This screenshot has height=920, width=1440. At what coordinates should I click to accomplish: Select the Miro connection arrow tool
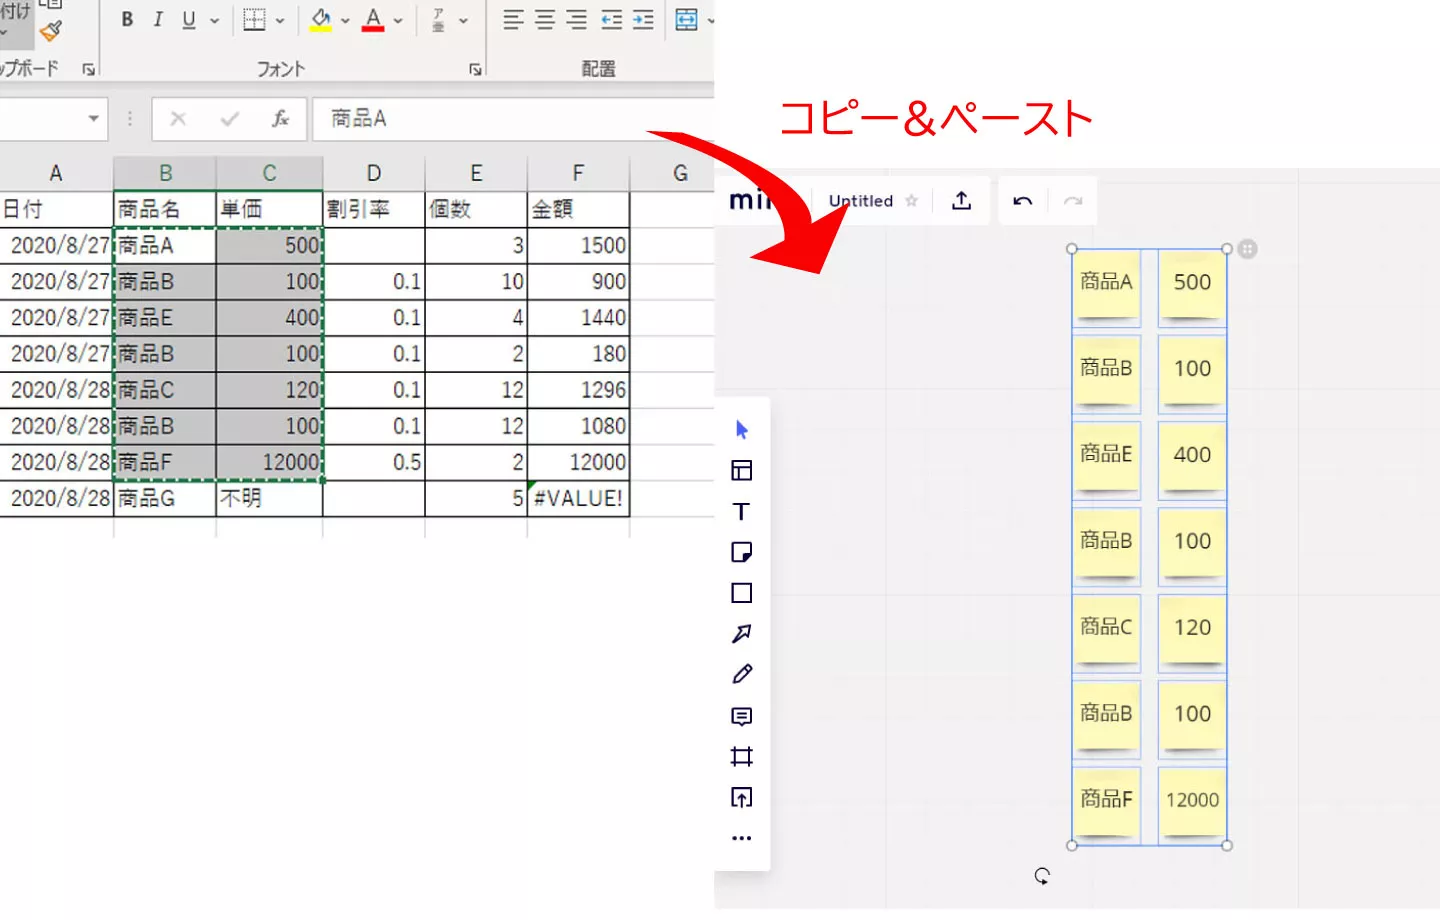click(742, 634)
